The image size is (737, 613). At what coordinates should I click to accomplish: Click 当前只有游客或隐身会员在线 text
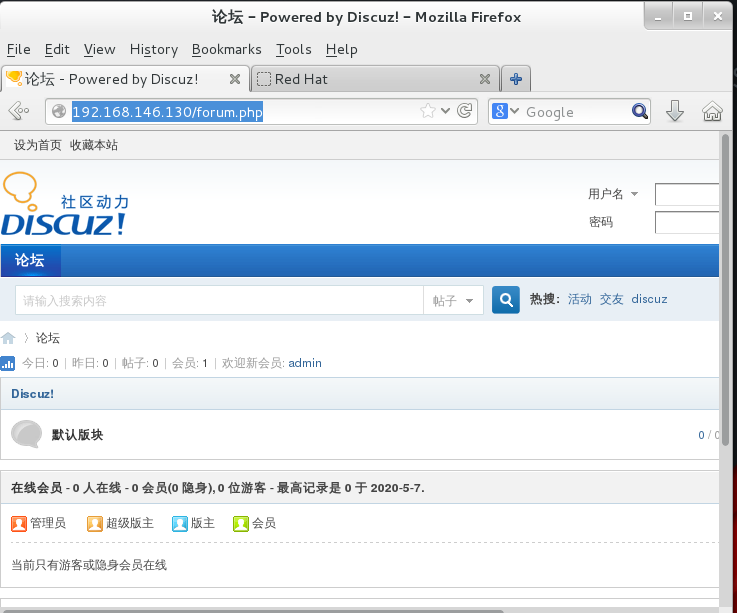point(89,565)
